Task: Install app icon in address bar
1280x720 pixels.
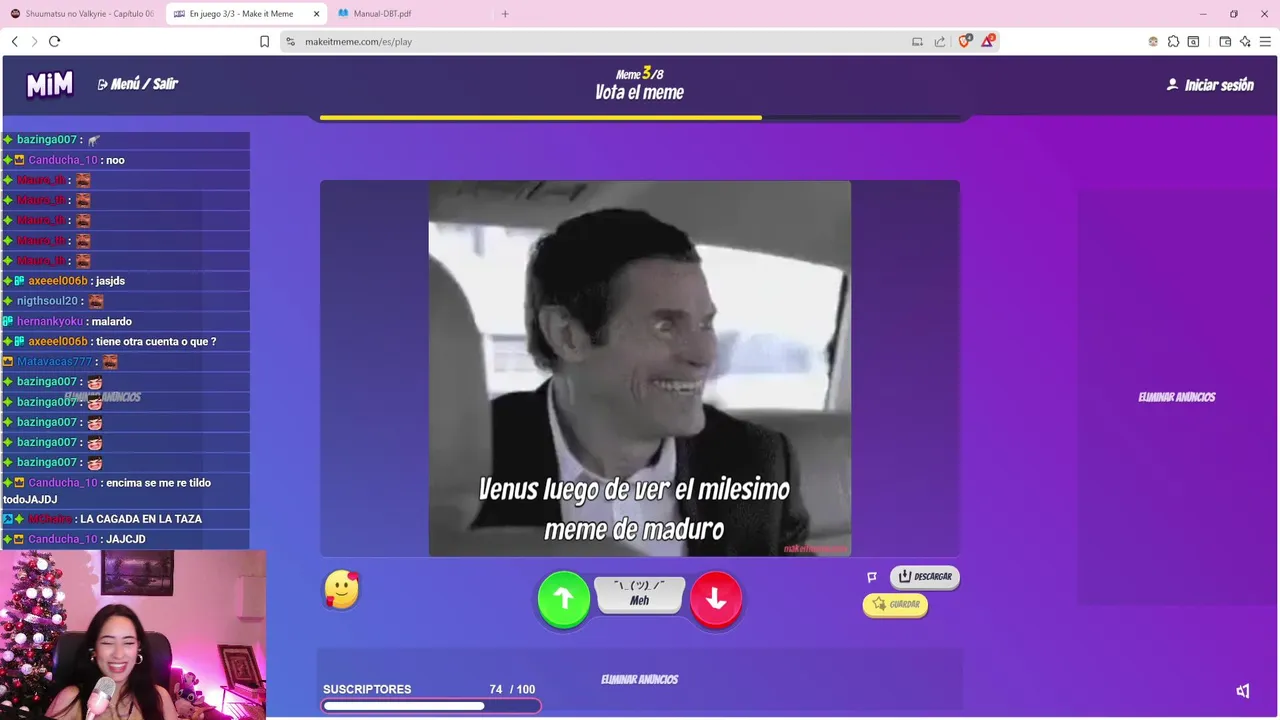Action: point(917,41)
